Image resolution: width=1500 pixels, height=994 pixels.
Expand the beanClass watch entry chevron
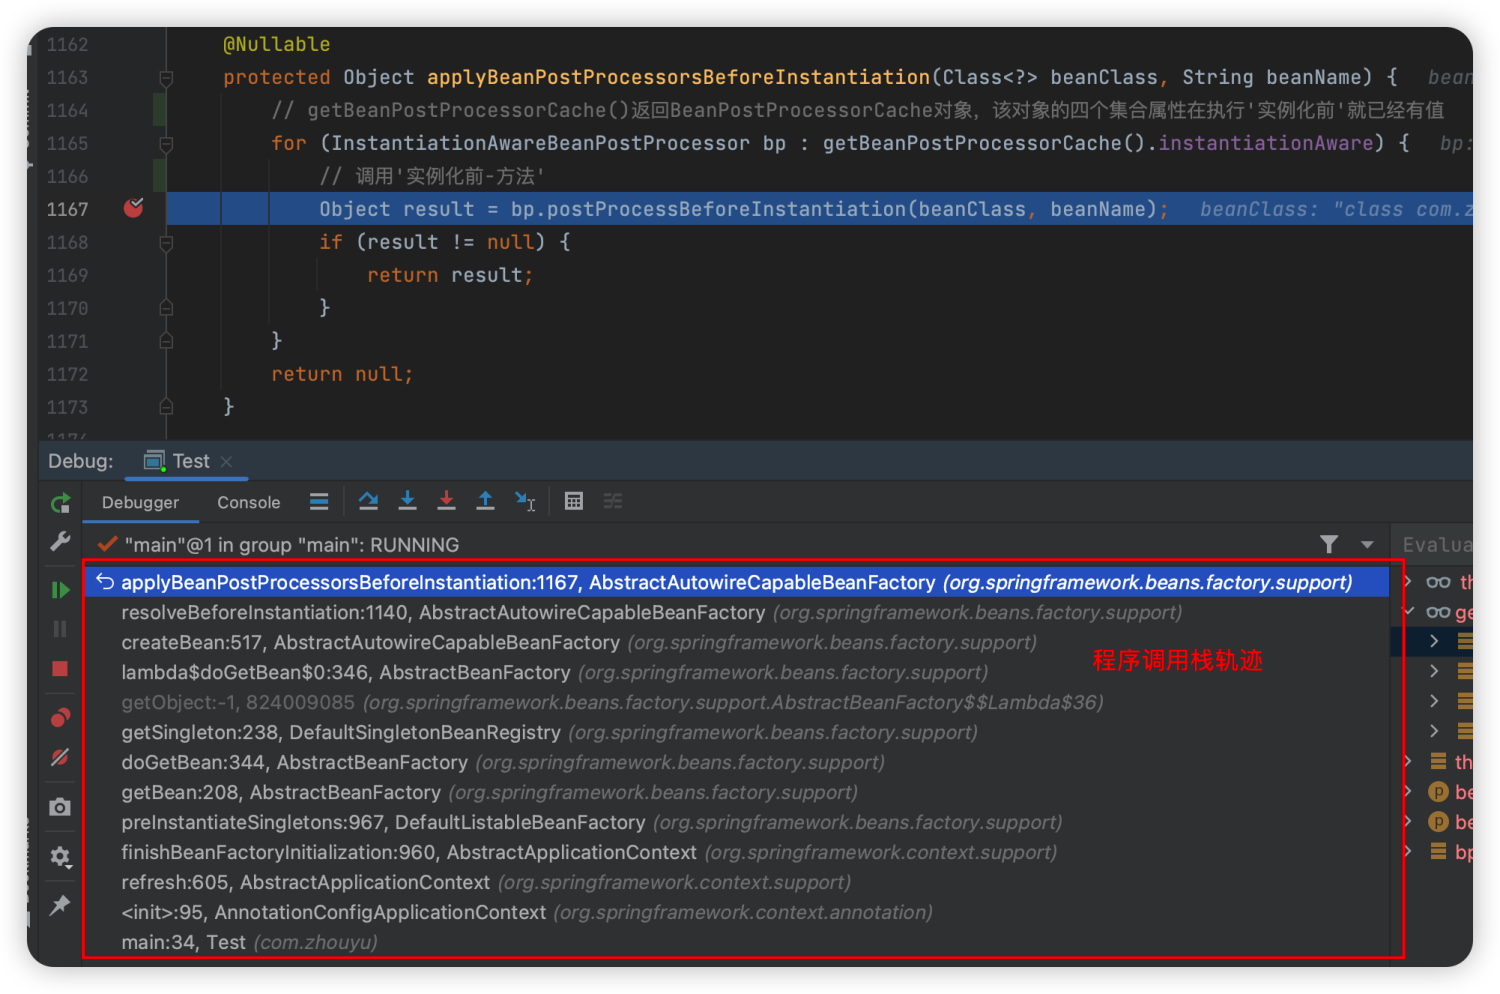[x=1408, y=793]
